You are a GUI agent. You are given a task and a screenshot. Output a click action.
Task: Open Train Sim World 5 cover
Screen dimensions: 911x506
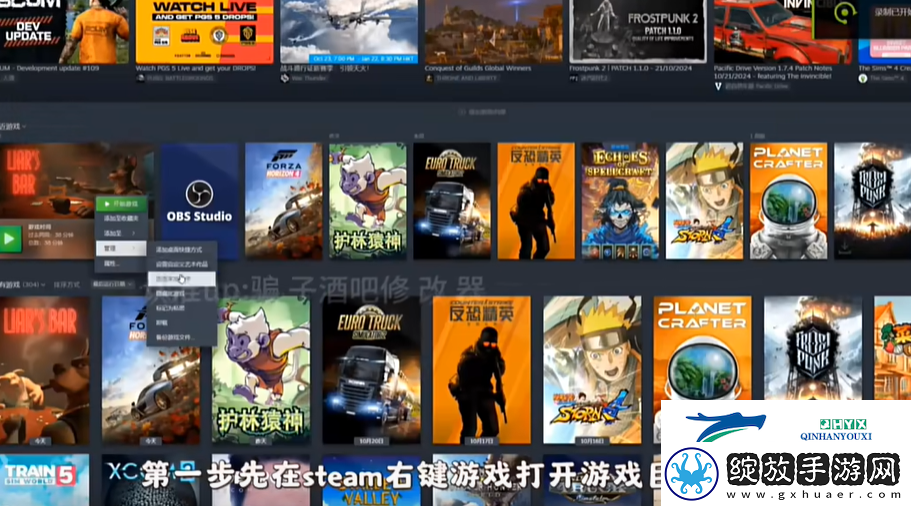coord(45,480)
